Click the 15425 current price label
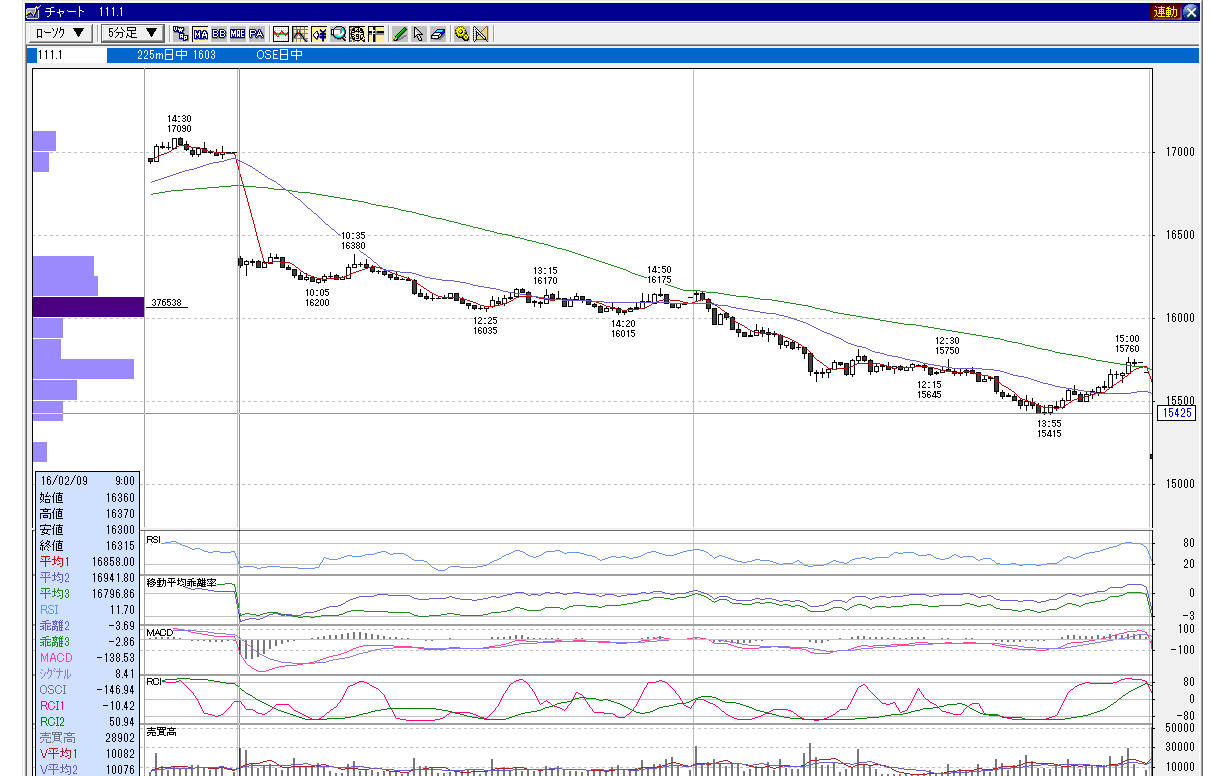Screen dimensions: 1225x776 1176,412
